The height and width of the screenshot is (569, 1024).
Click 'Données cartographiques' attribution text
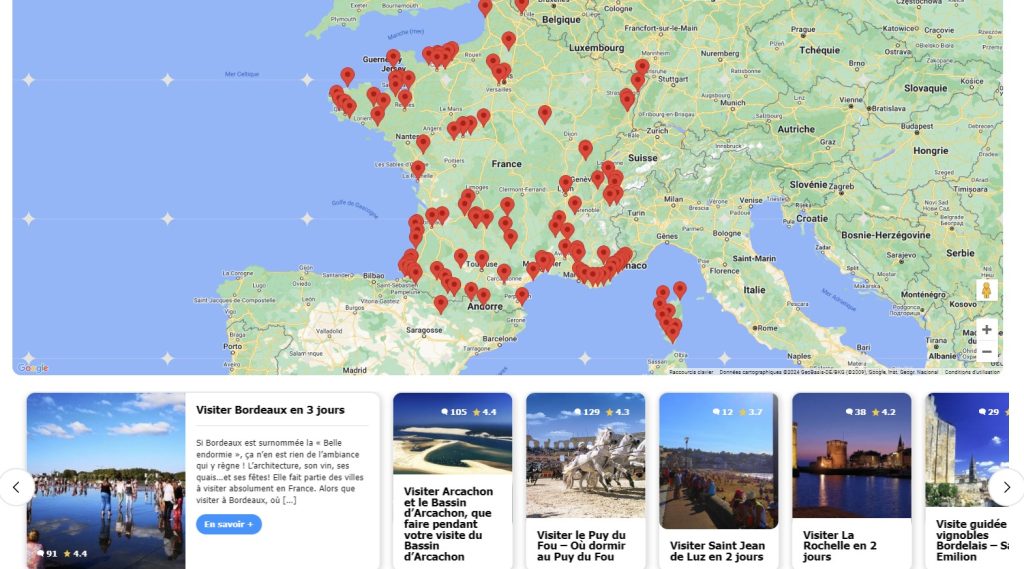point(828,372)
